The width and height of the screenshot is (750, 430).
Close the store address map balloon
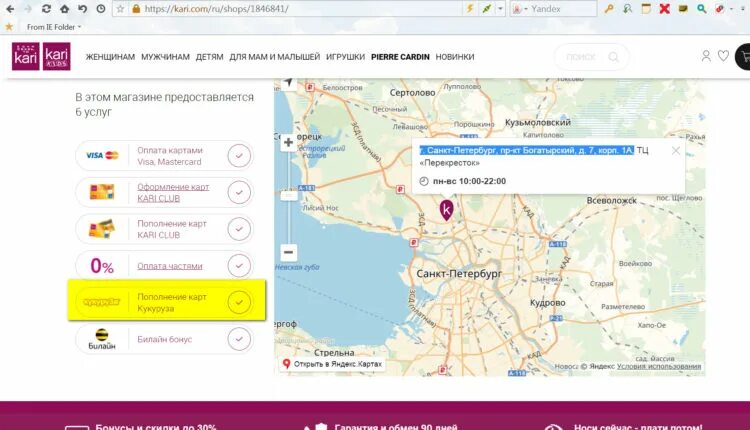[x=675, y=151]
